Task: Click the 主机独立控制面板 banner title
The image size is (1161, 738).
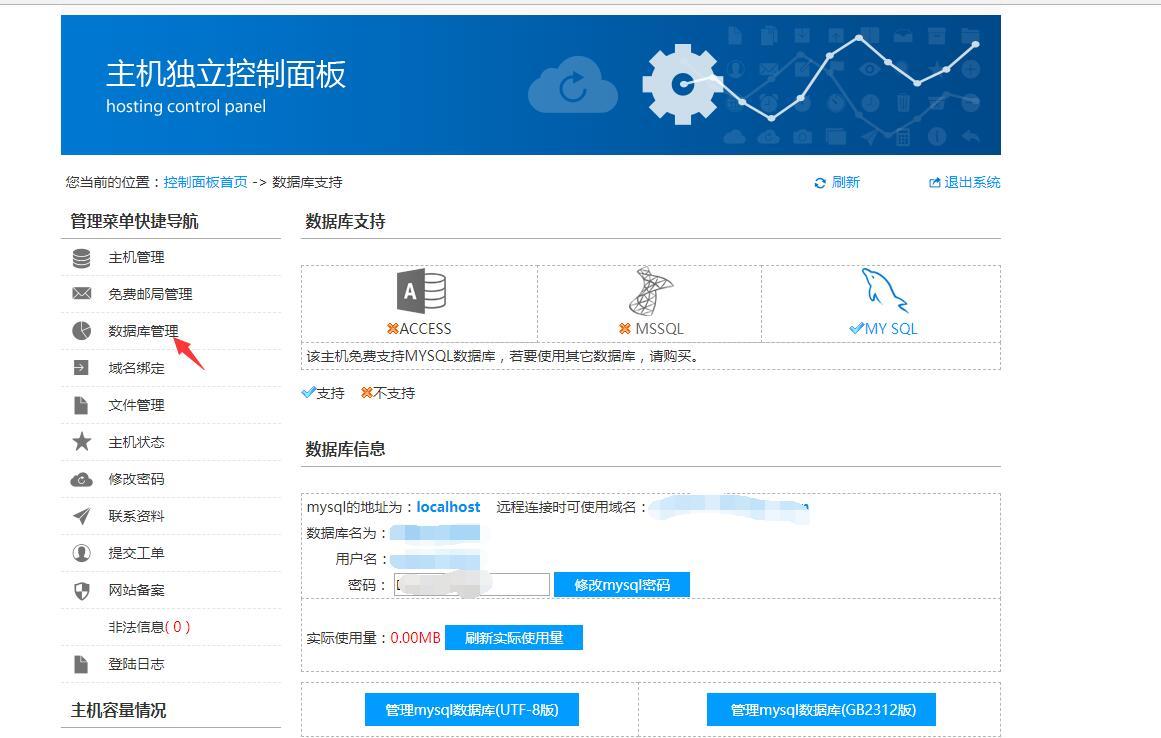Action: [226, 74]
